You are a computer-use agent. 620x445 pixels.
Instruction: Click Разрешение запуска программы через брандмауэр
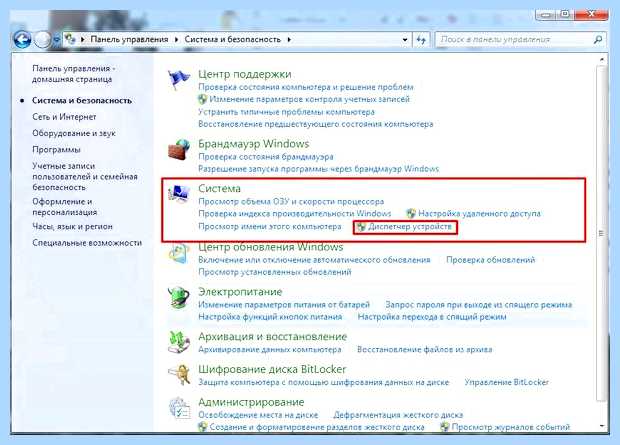click(318, 169)
